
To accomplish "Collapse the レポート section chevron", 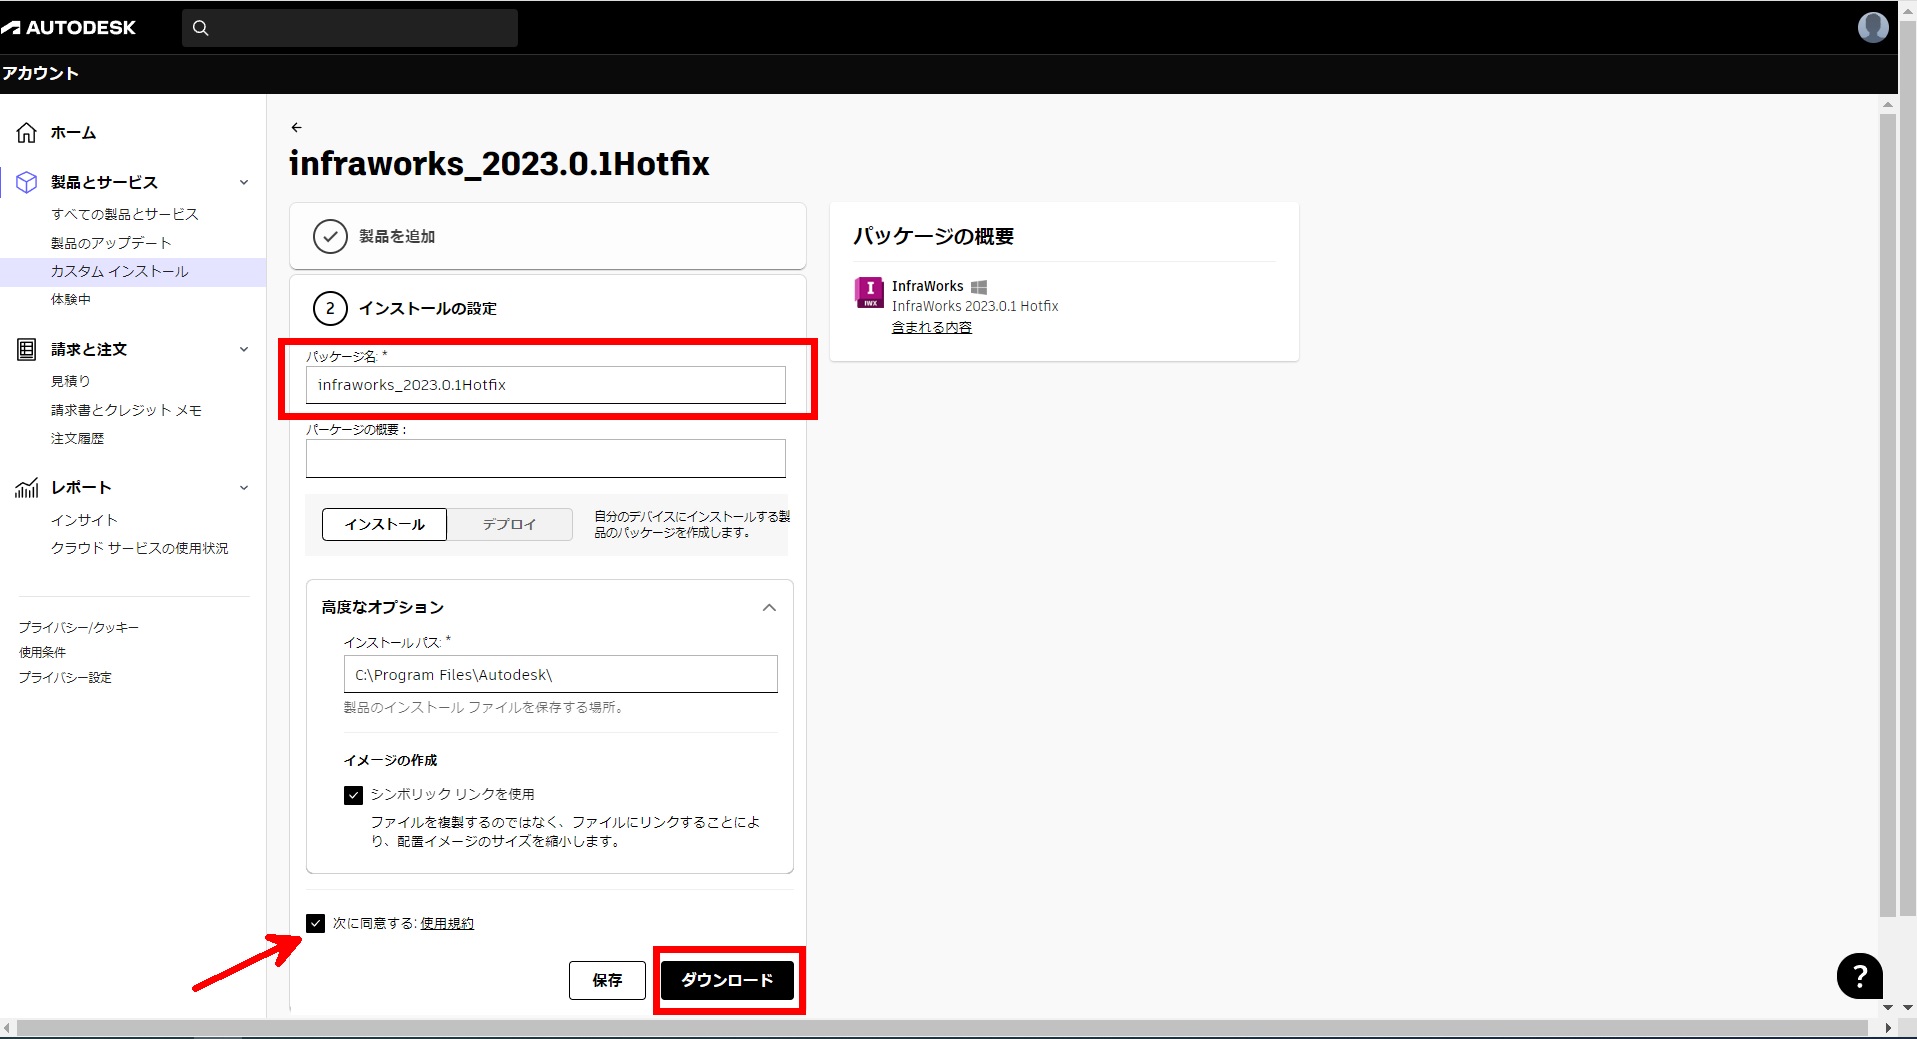I will tap(244, 488).
